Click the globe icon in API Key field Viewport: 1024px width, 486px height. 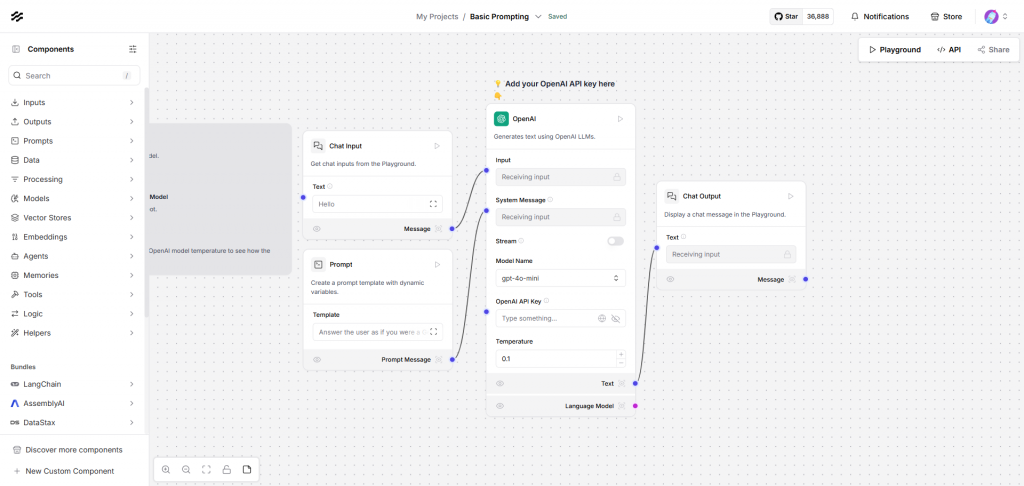pos(602,319)
